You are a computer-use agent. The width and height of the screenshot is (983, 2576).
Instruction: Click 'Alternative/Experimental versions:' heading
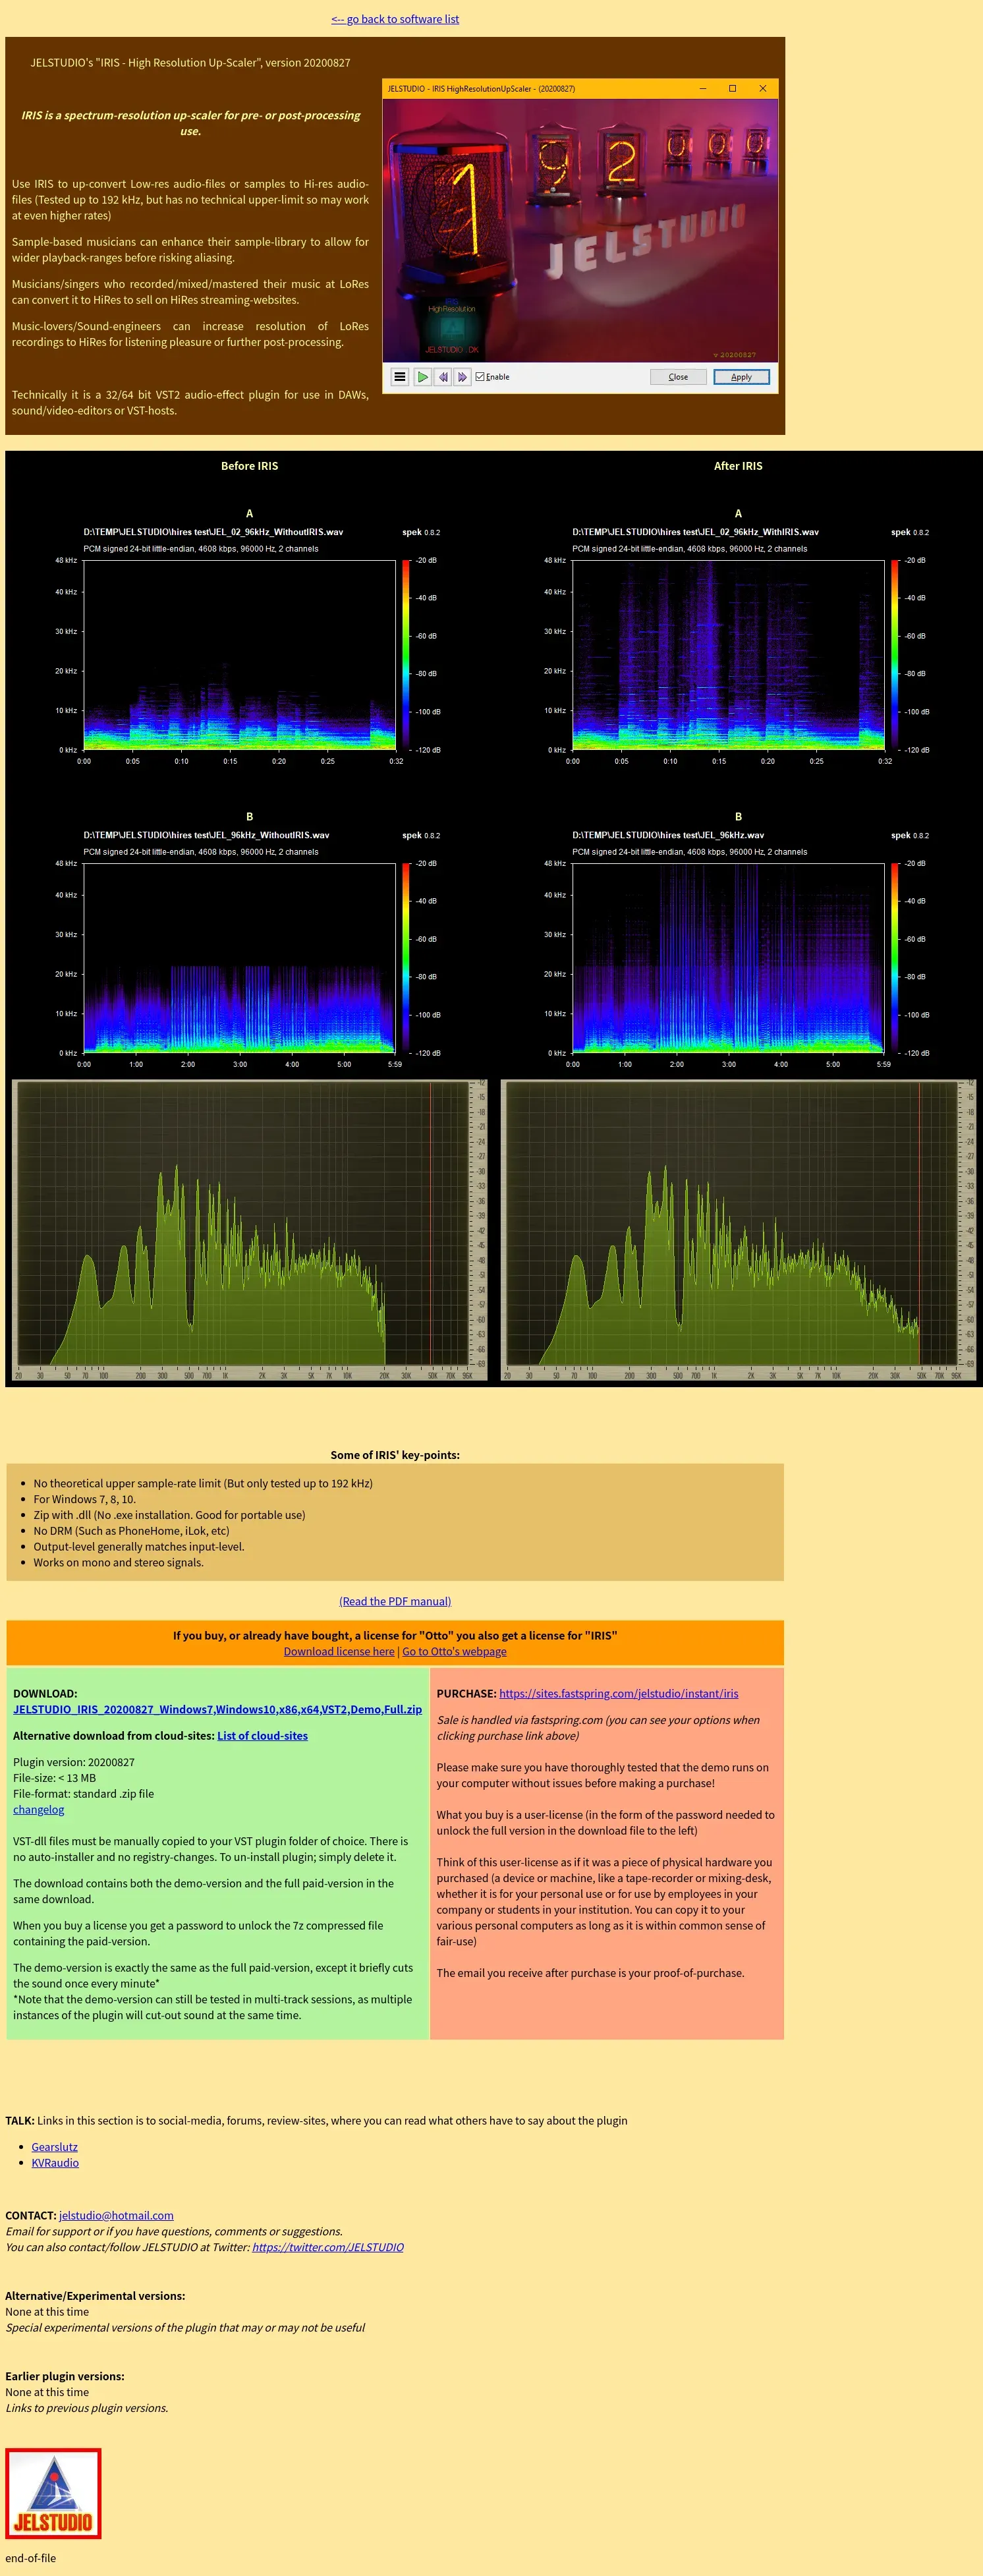(95, 2295)
